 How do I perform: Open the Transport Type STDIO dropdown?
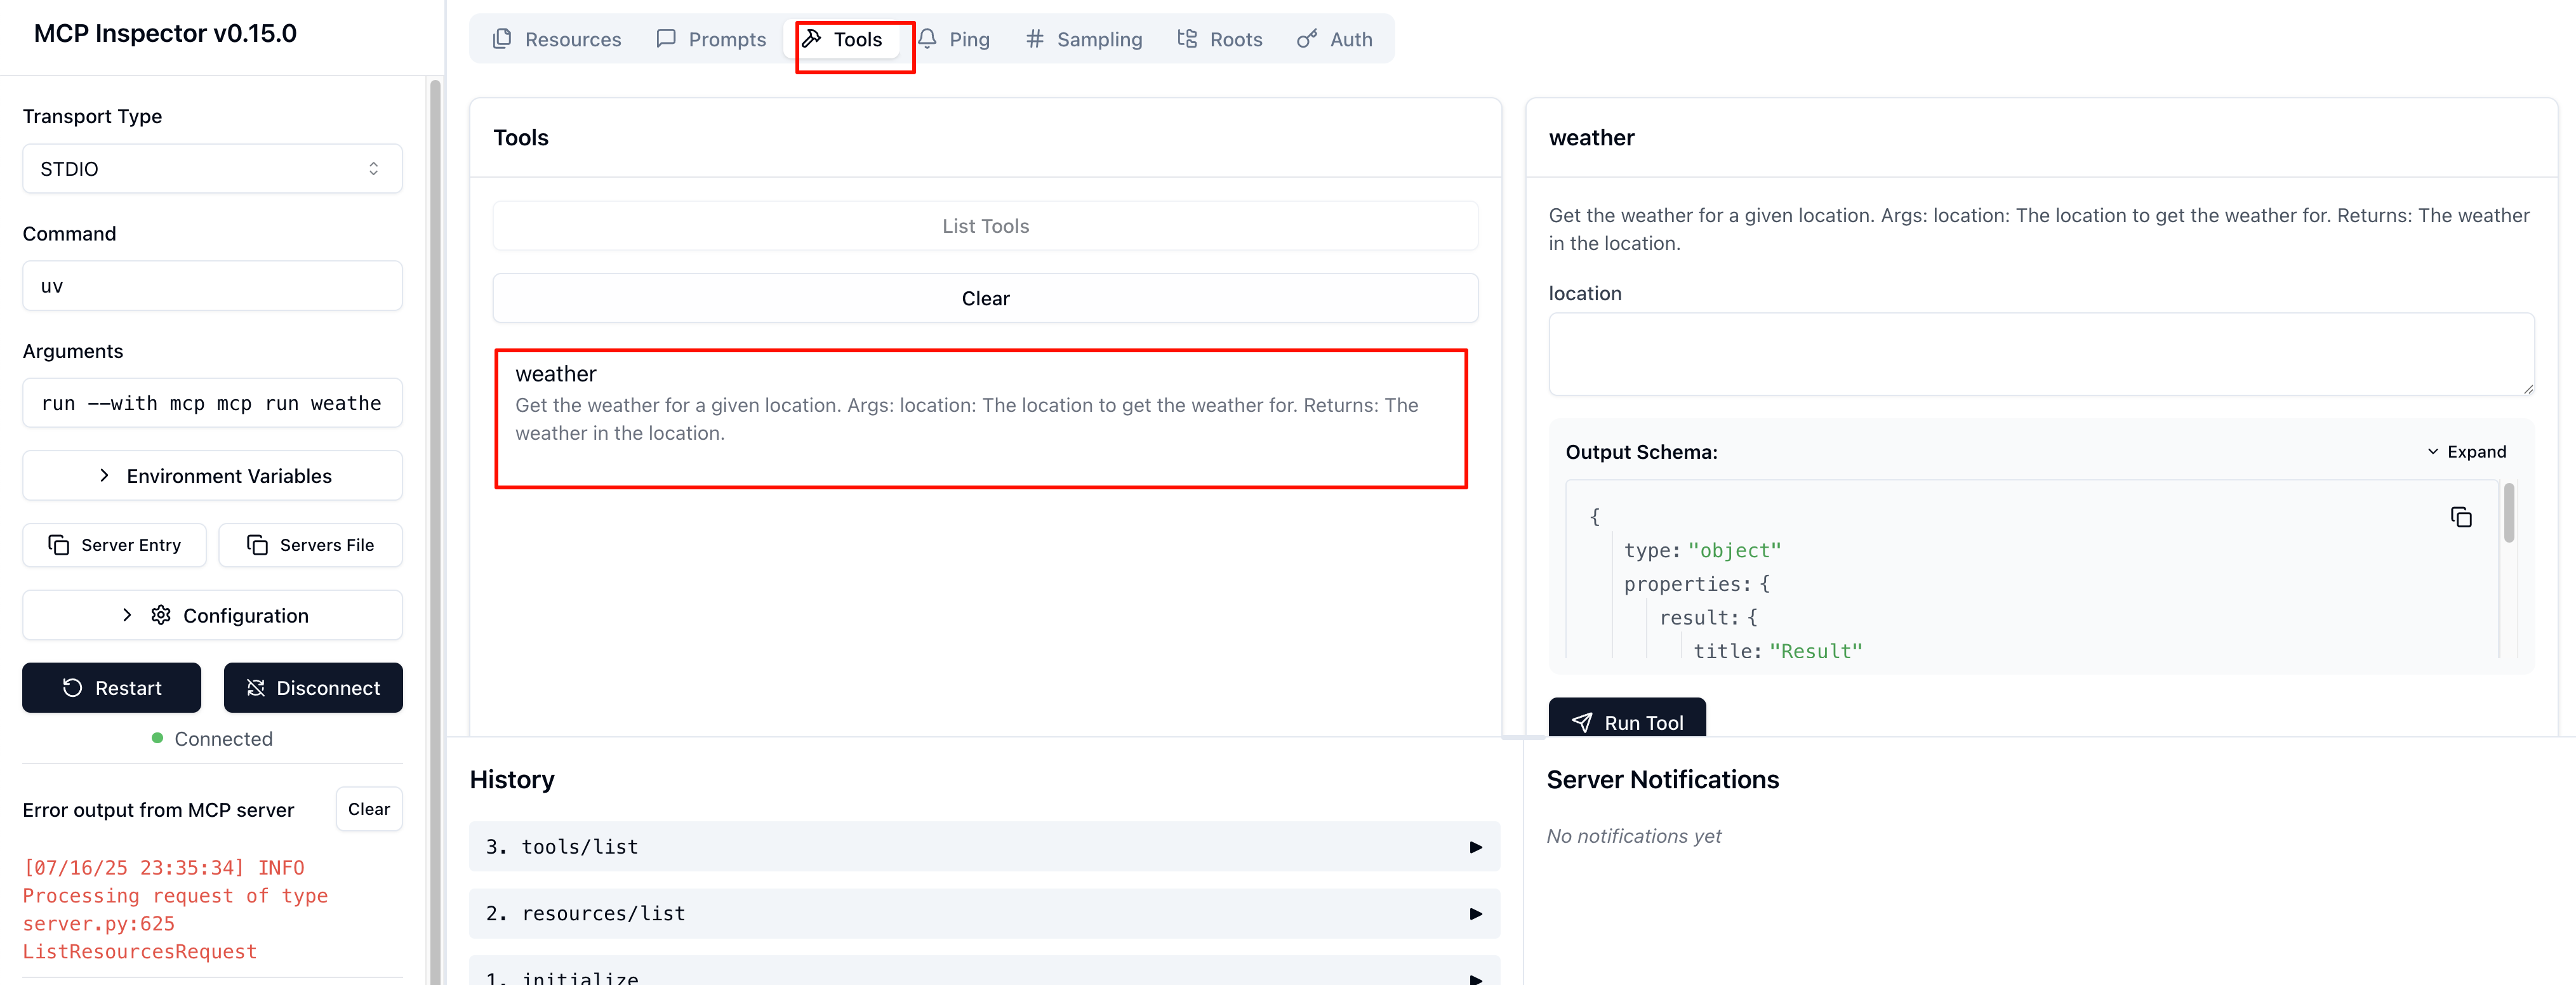(212, 169)
